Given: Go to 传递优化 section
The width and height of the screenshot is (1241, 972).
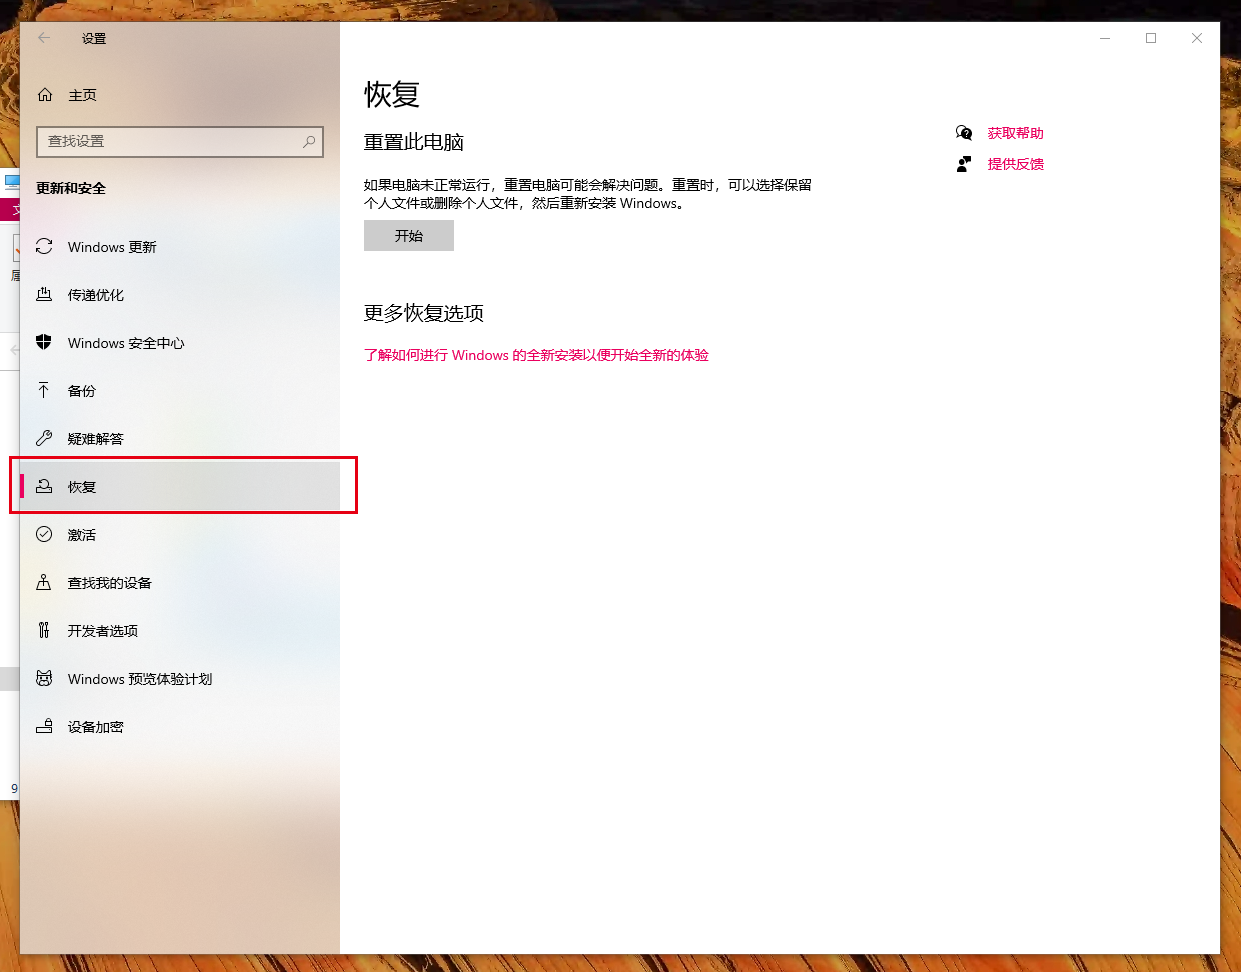Looking at the screenshot, I should pyautogui.click(x=180, y=295).
